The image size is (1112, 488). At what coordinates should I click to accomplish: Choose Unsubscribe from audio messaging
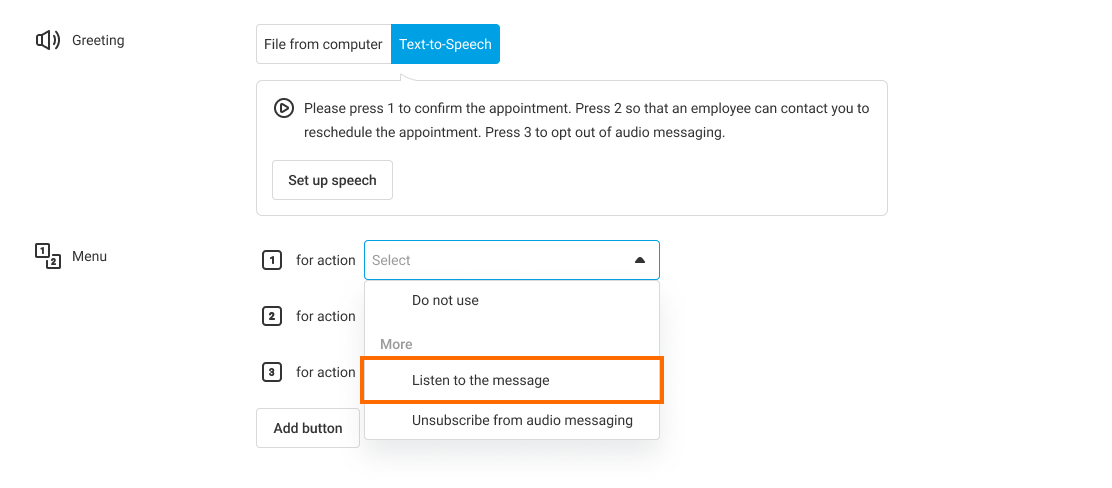coord(522,420)
